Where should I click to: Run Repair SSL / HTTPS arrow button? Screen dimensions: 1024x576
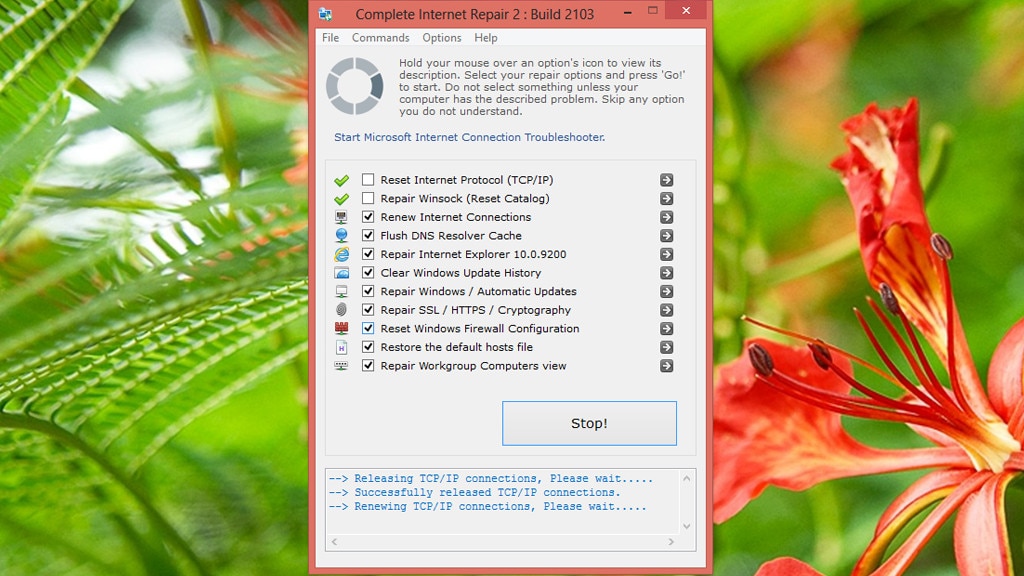click(x=666, y=310)
